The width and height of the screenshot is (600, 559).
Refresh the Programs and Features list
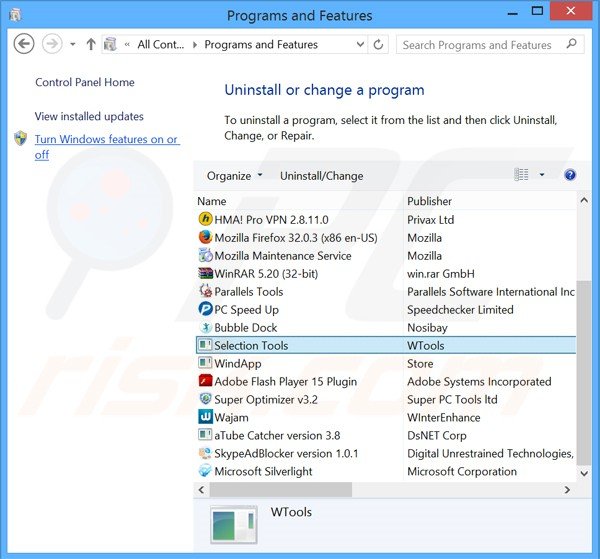(378, 45)
